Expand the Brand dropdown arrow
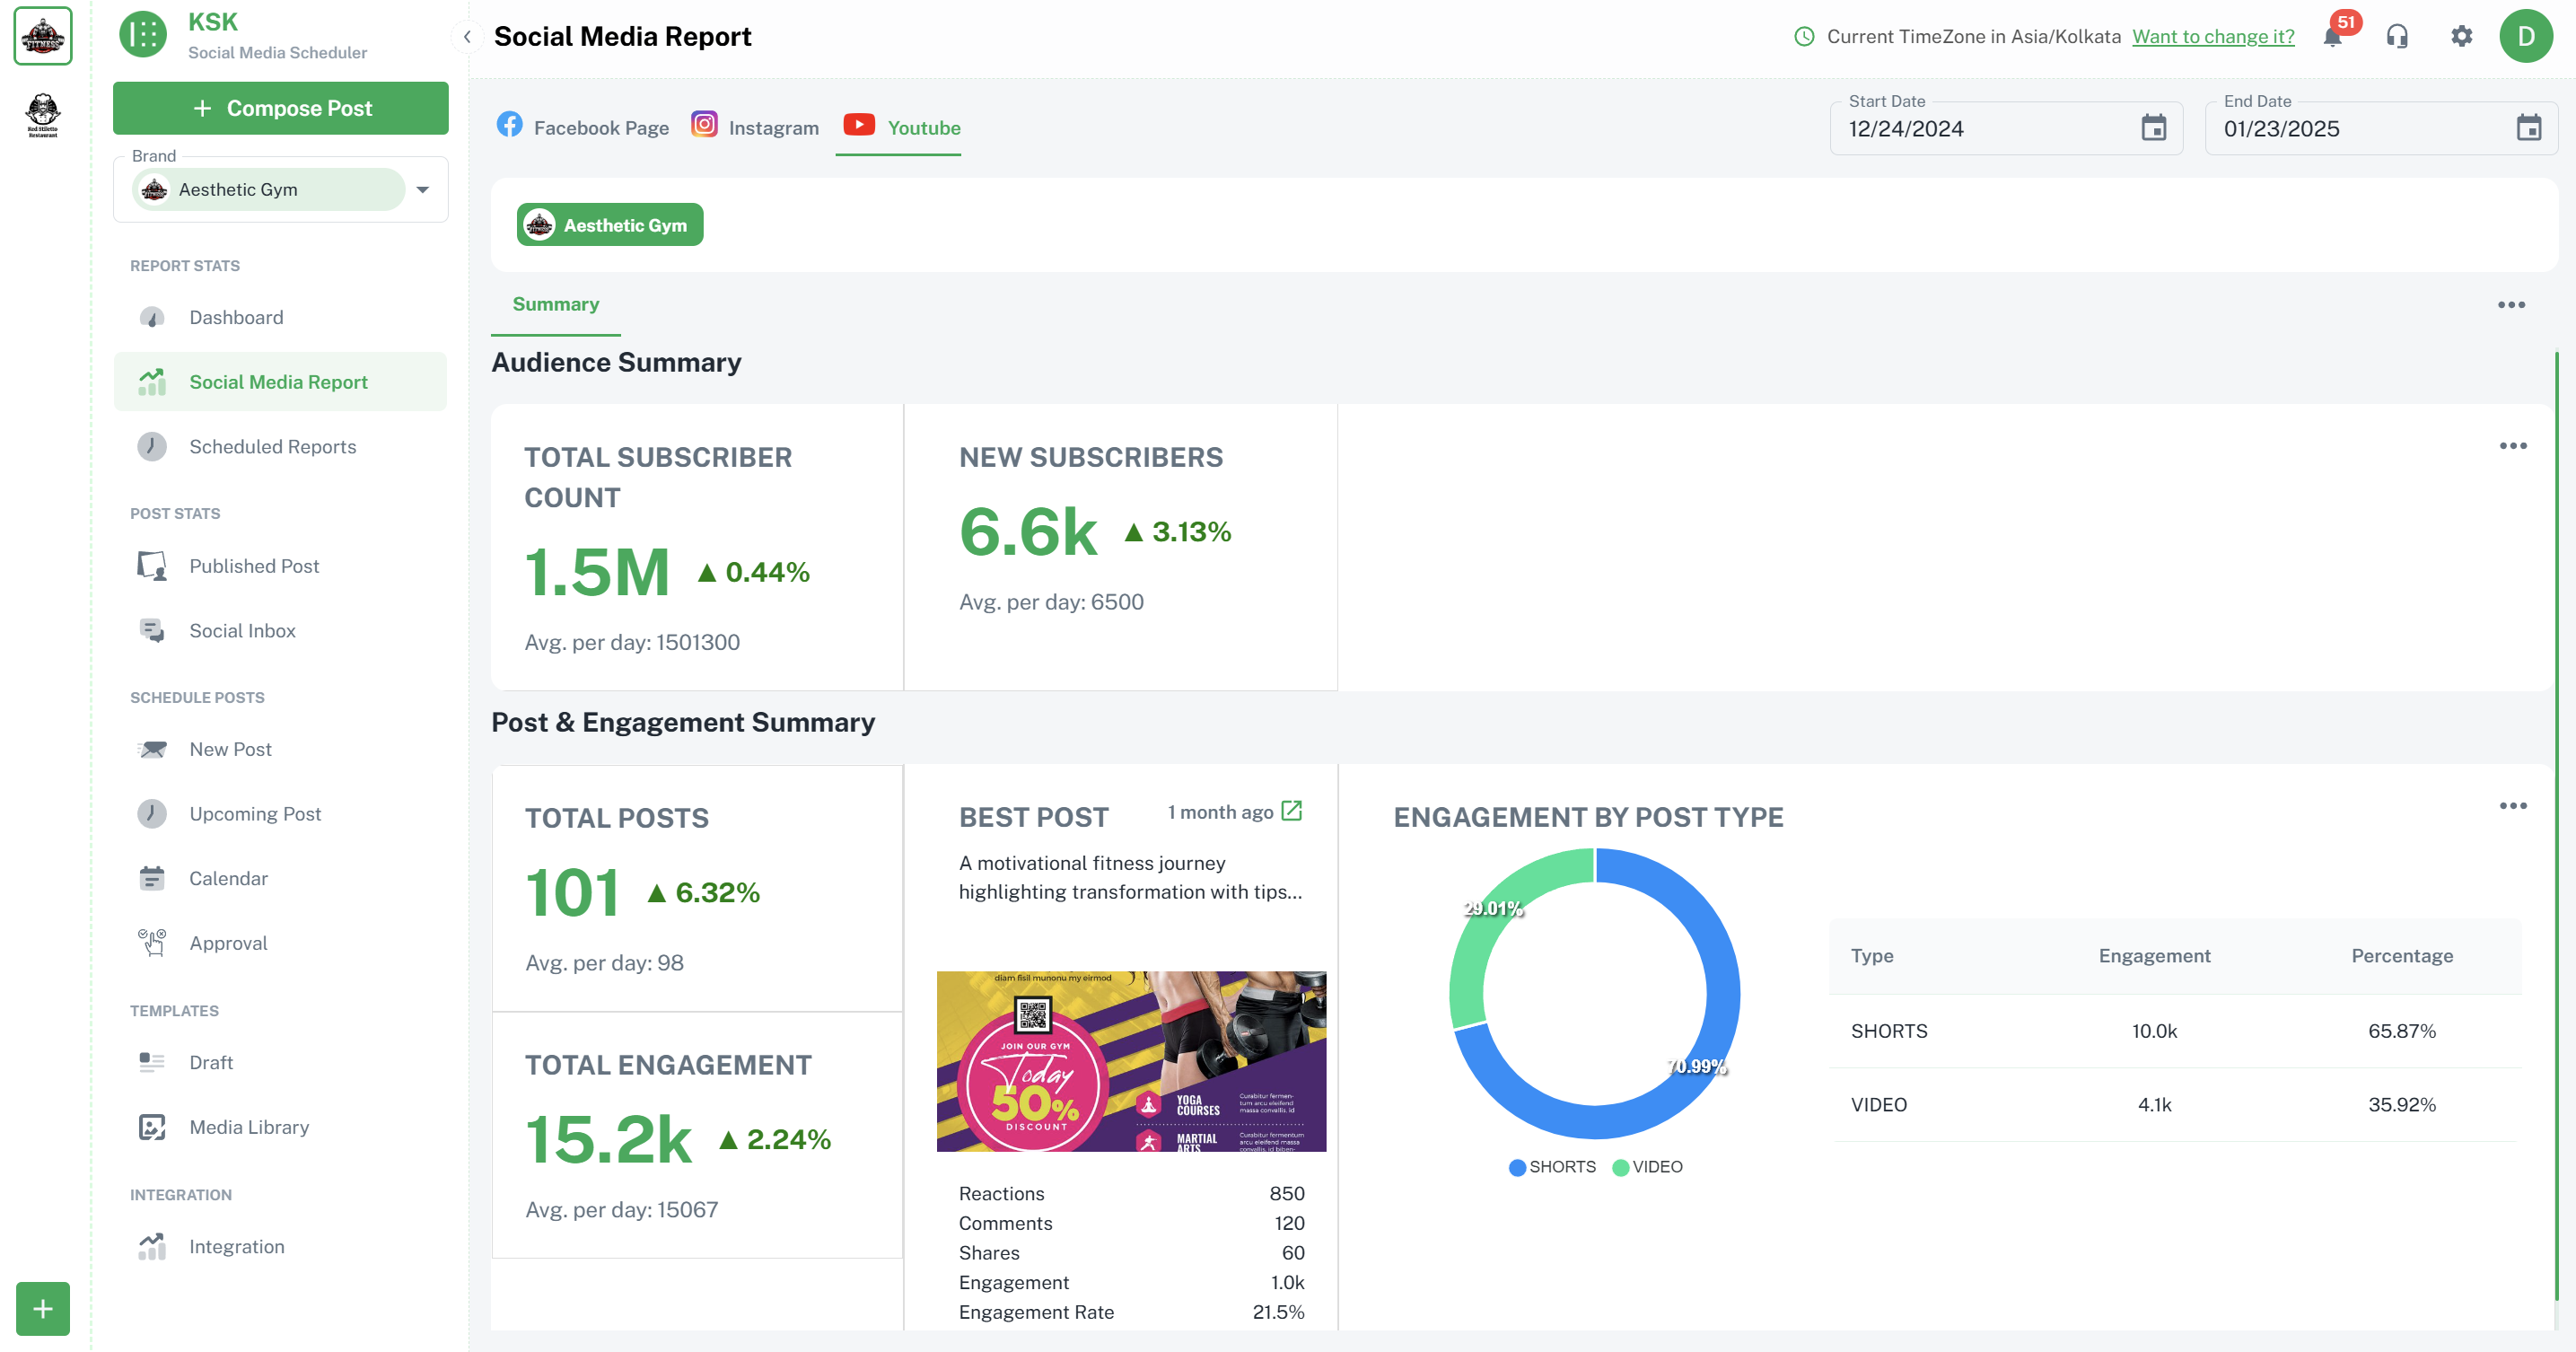 coord(423,190)
